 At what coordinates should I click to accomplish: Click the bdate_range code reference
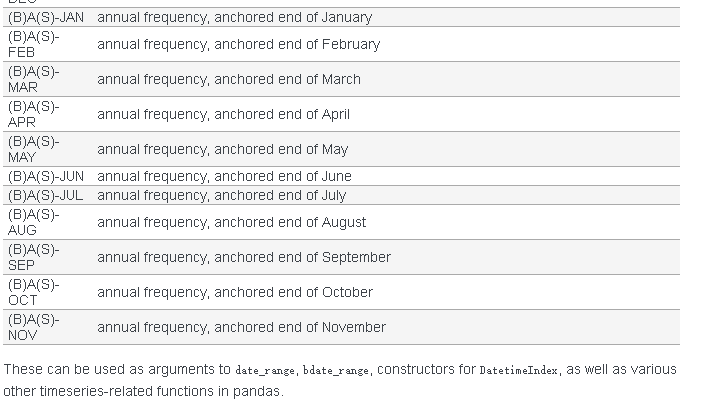tap(337, 370)
